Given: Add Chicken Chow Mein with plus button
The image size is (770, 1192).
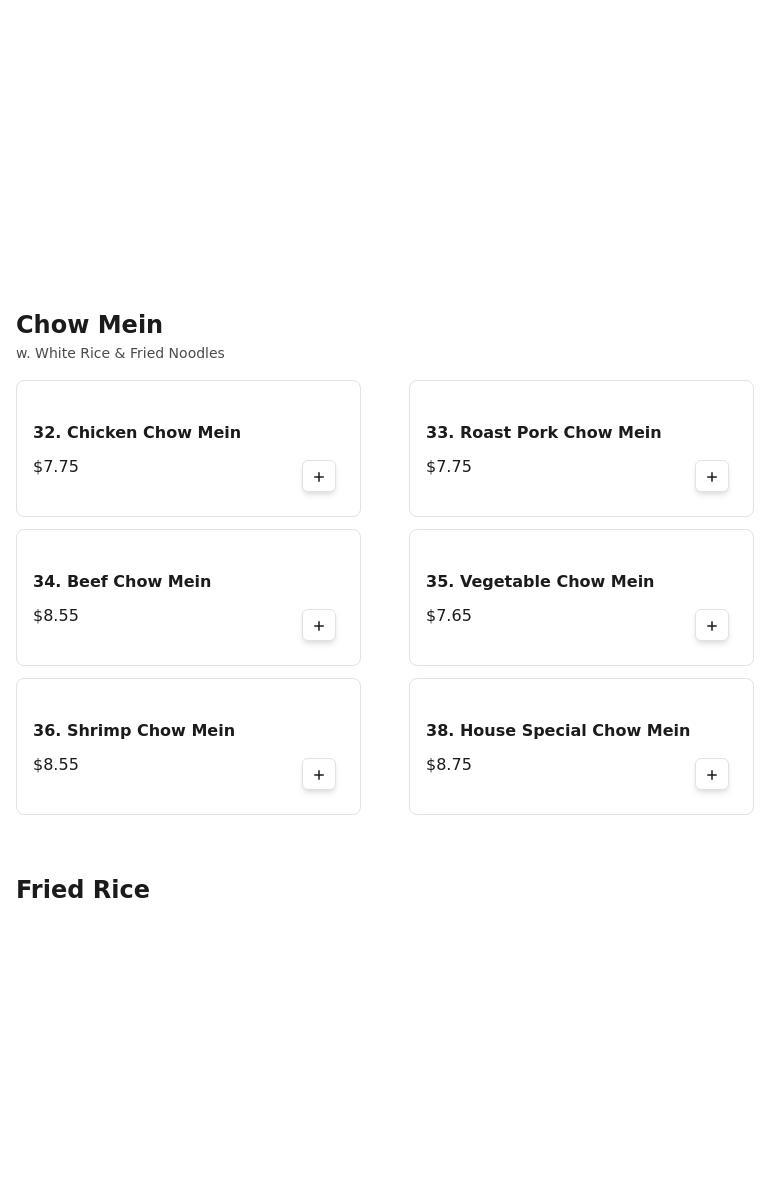Looking at the screenshot, I should click(319, 477).
